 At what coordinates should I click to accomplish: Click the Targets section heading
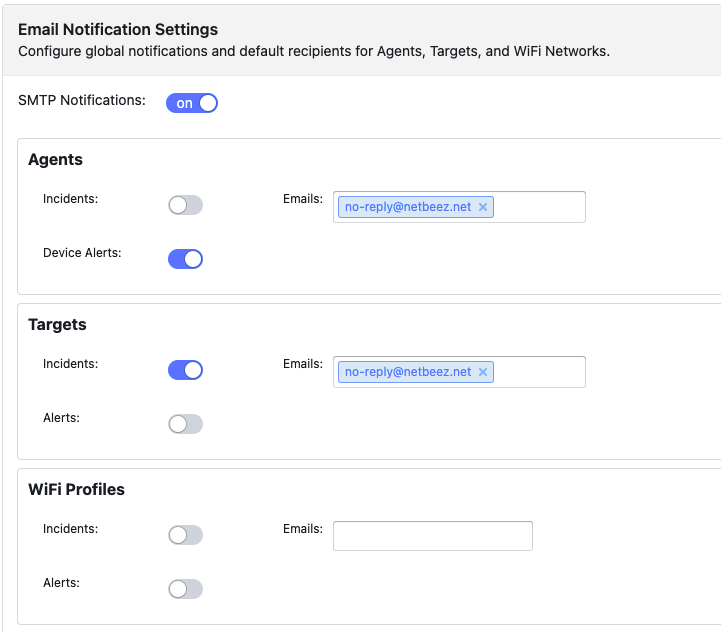57,325
